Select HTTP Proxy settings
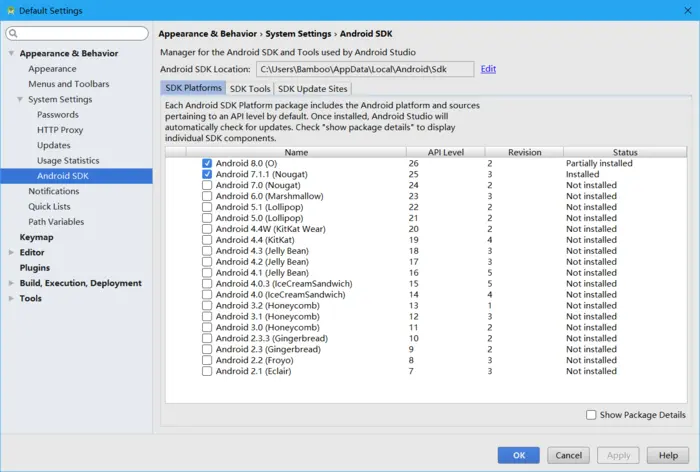This screenshot has height=472, width=700. point(60,130)
